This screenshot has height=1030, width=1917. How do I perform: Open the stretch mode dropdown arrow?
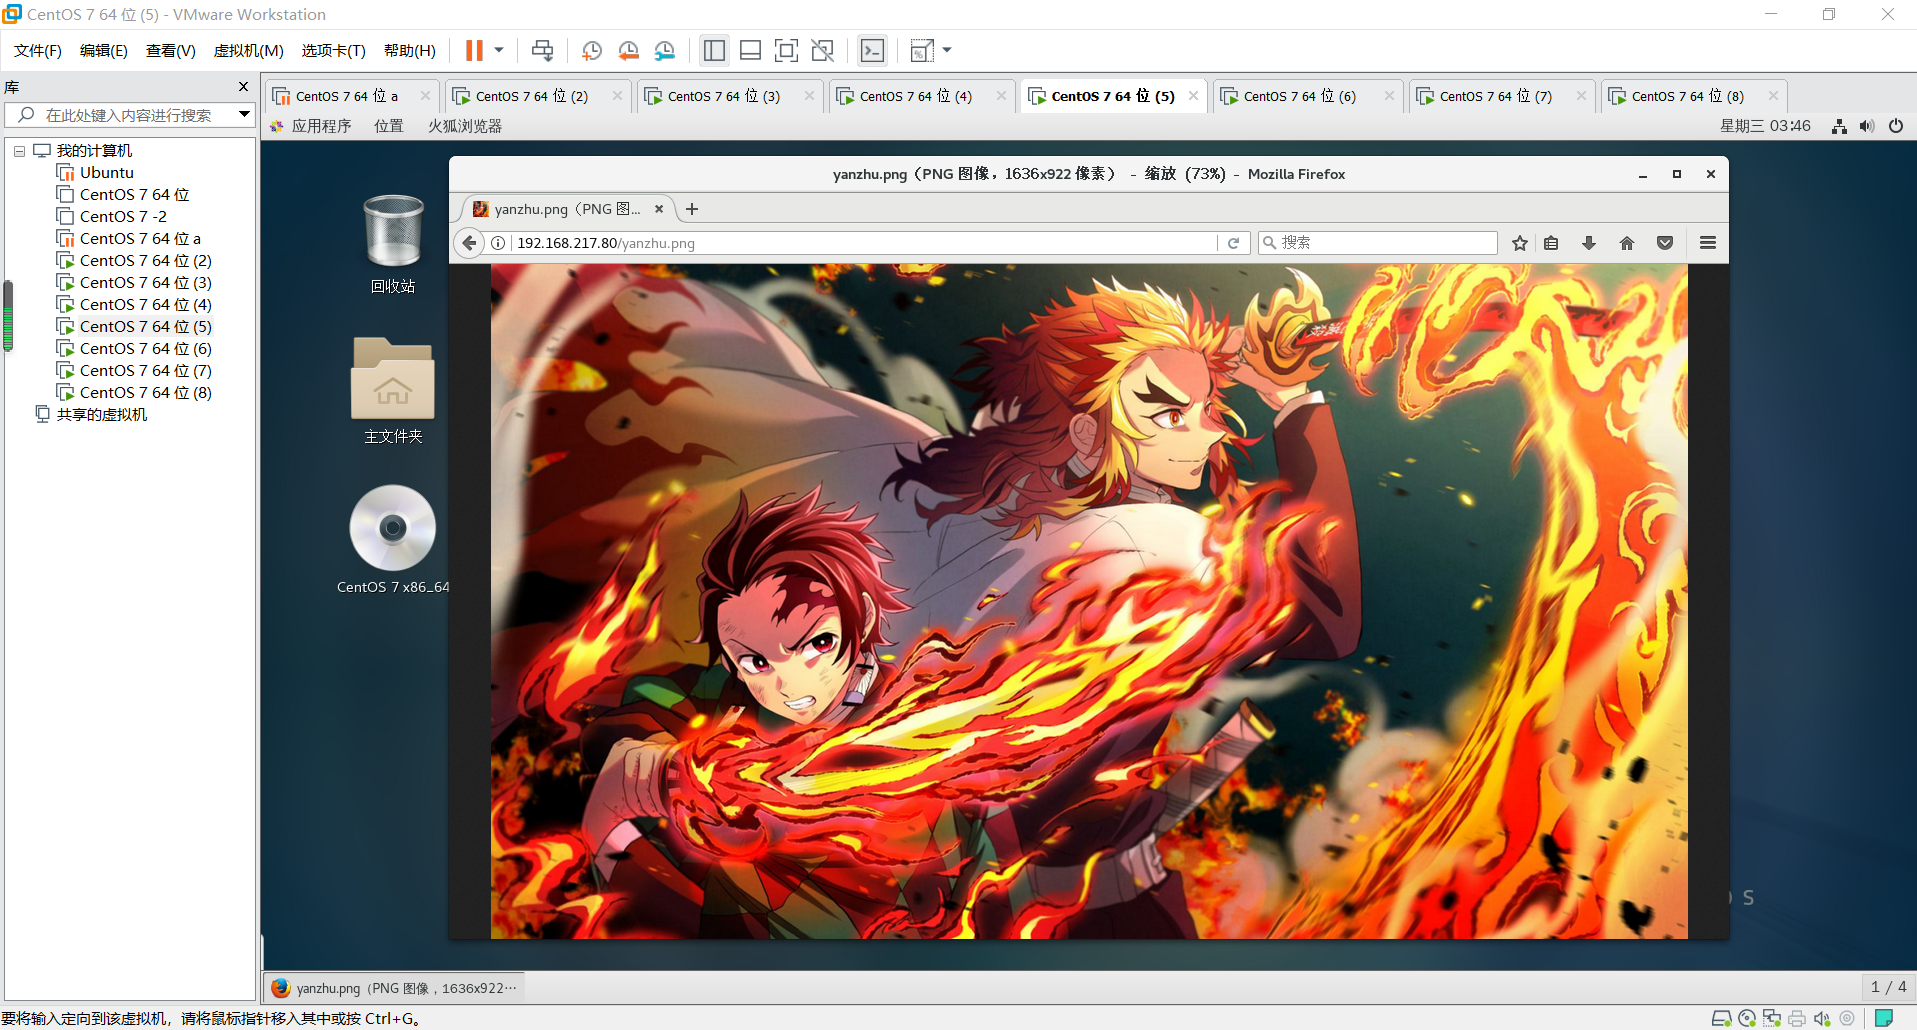[947, 51]
